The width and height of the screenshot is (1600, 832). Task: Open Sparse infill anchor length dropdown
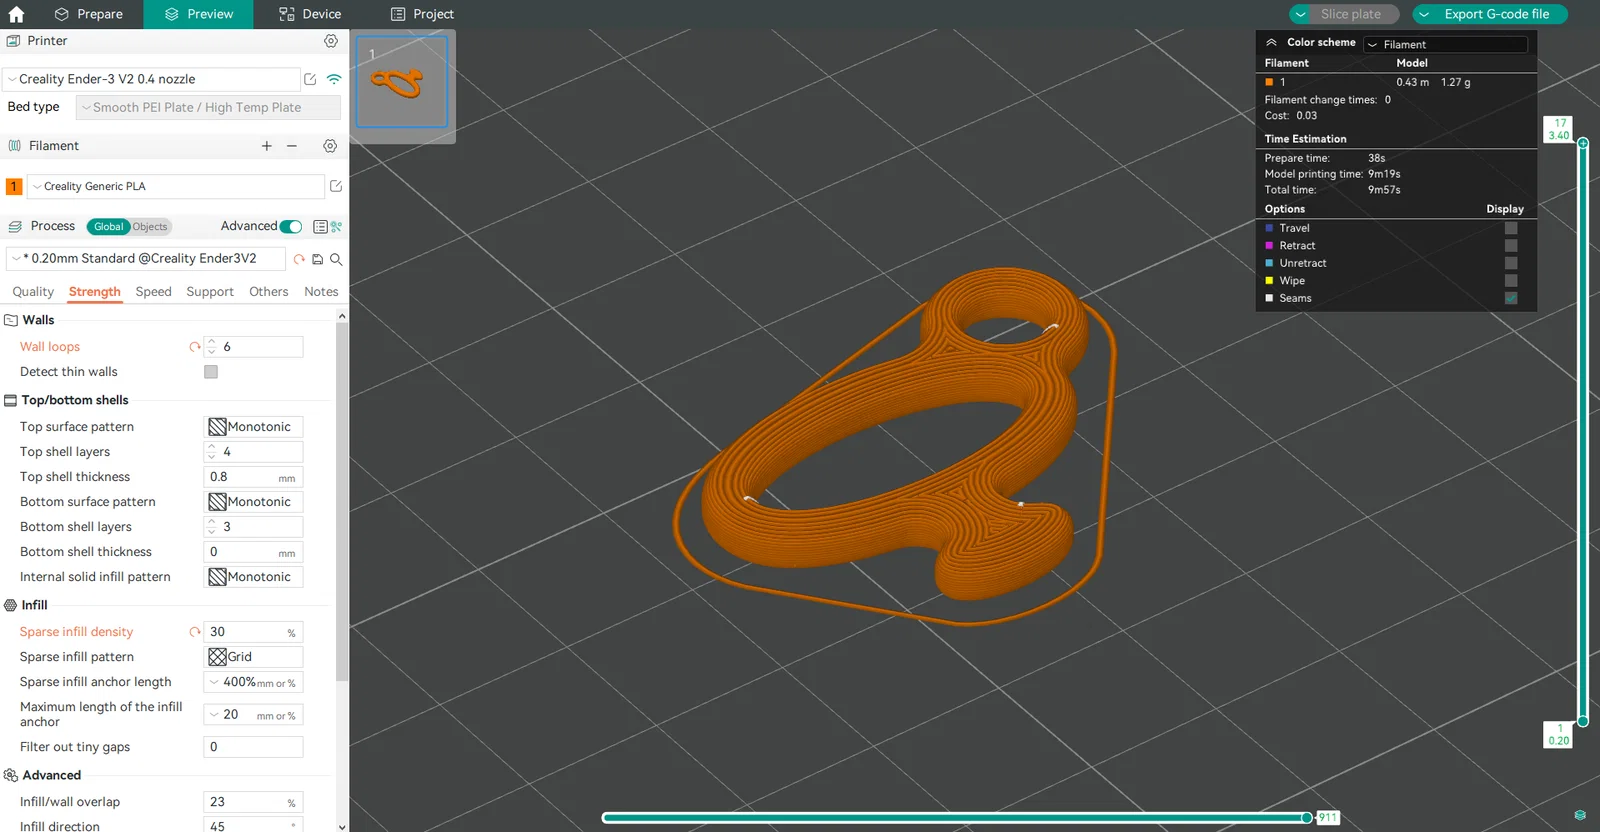(x=254, y=682)
